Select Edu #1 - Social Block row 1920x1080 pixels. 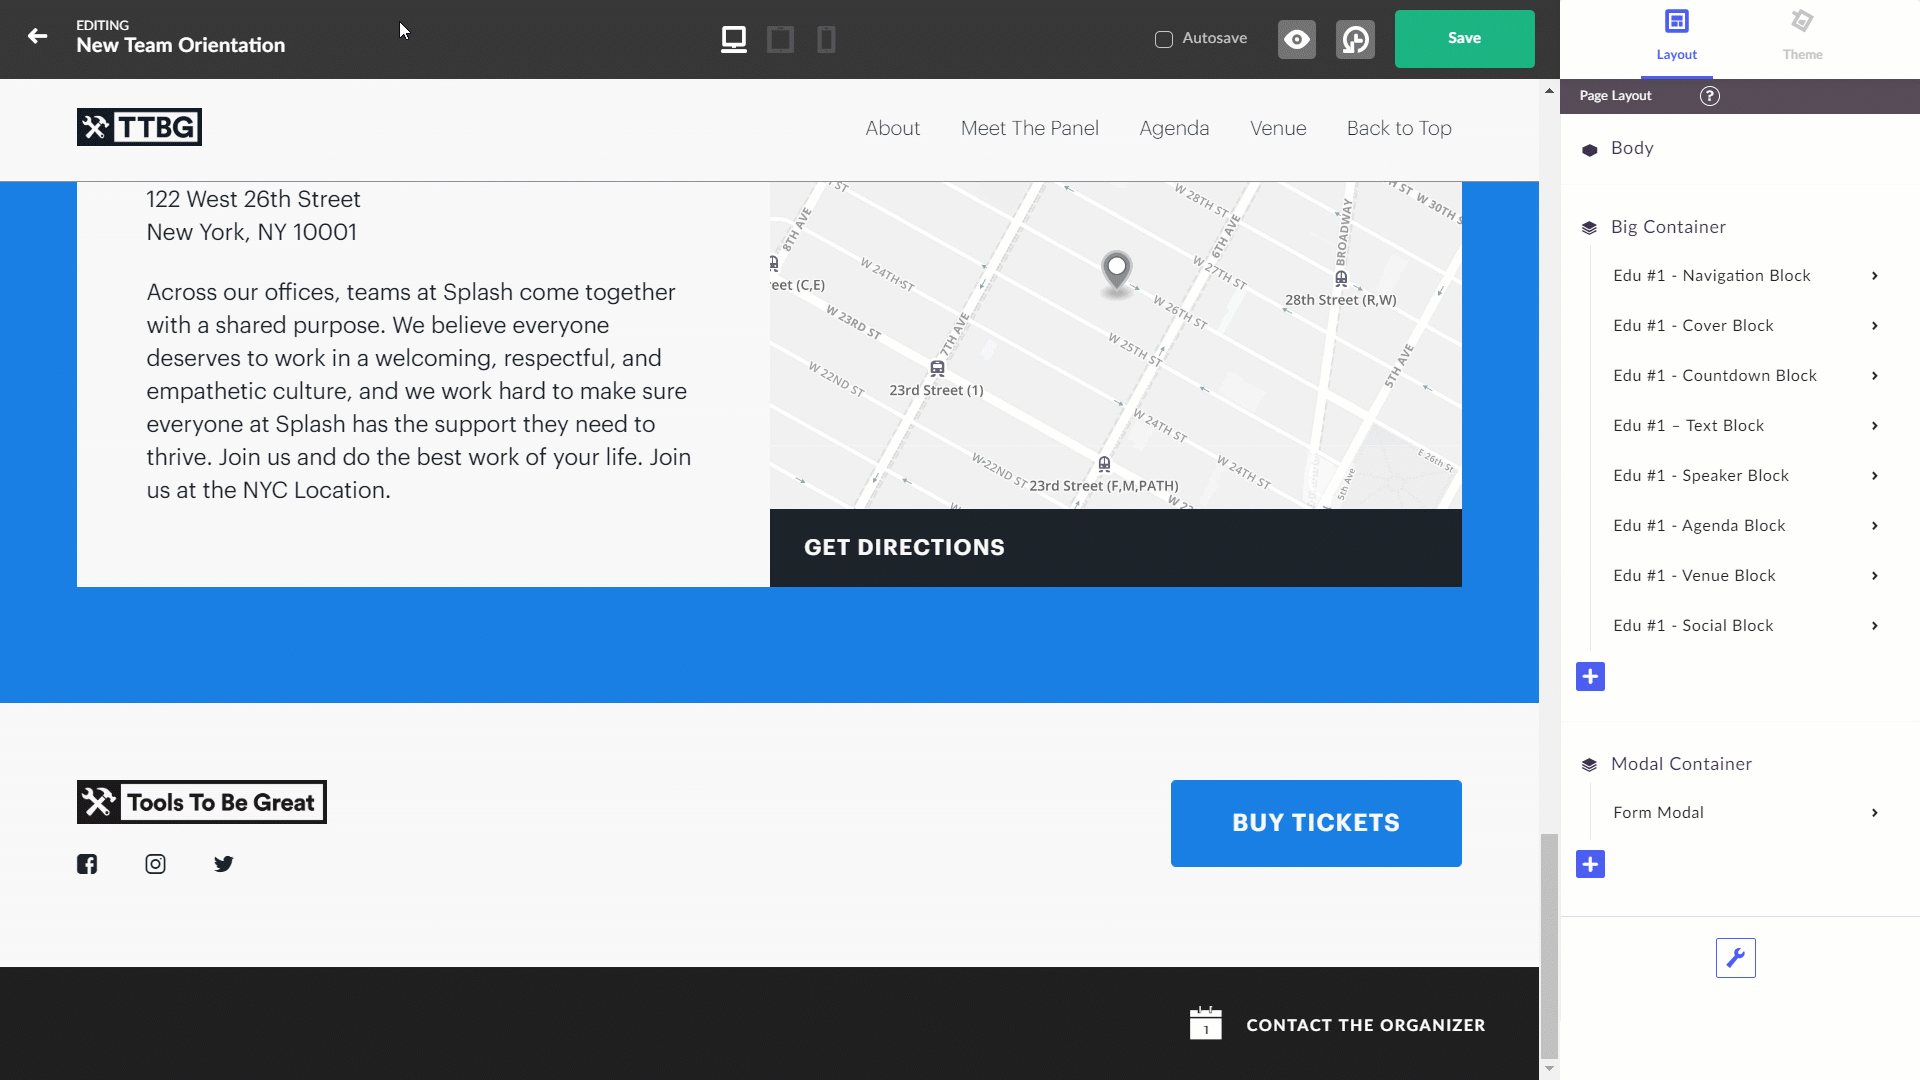pyautogui.click(x=1745, y=626)
